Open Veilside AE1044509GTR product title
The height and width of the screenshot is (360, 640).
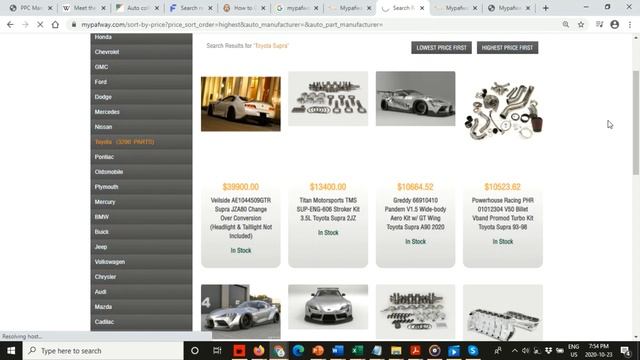click(241, 218)
